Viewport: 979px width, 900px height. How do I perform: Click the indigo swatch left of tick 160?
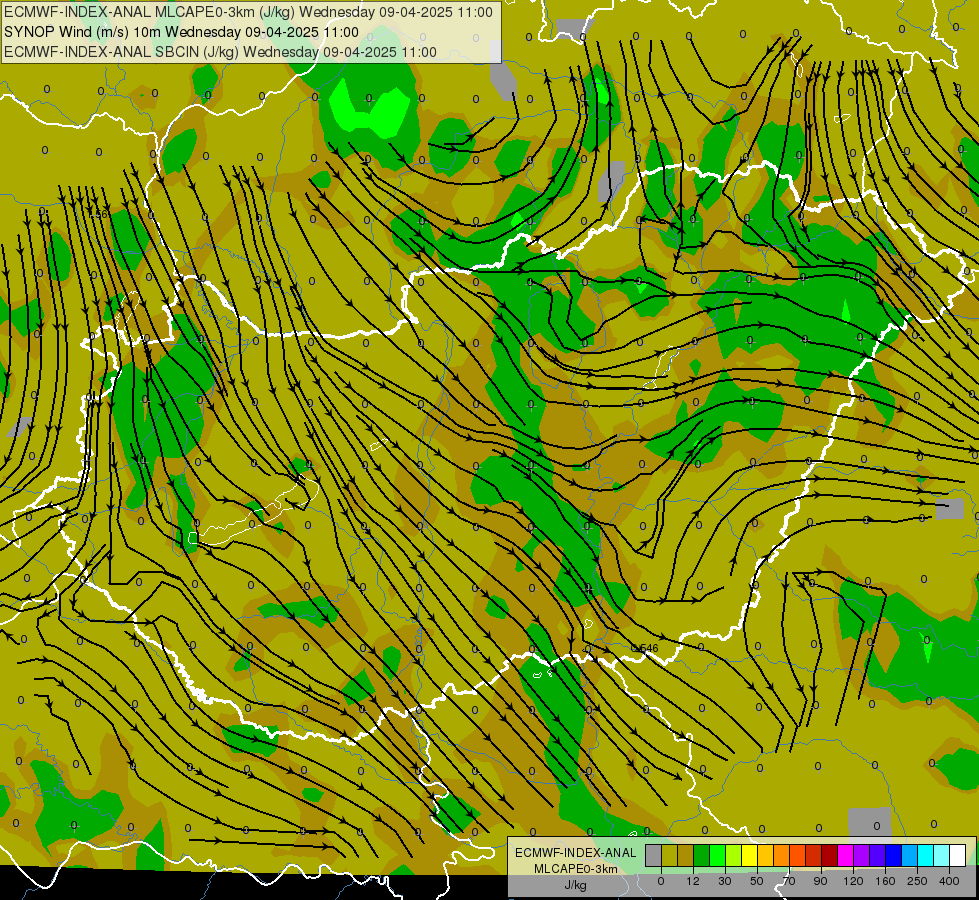coord(878,856)
